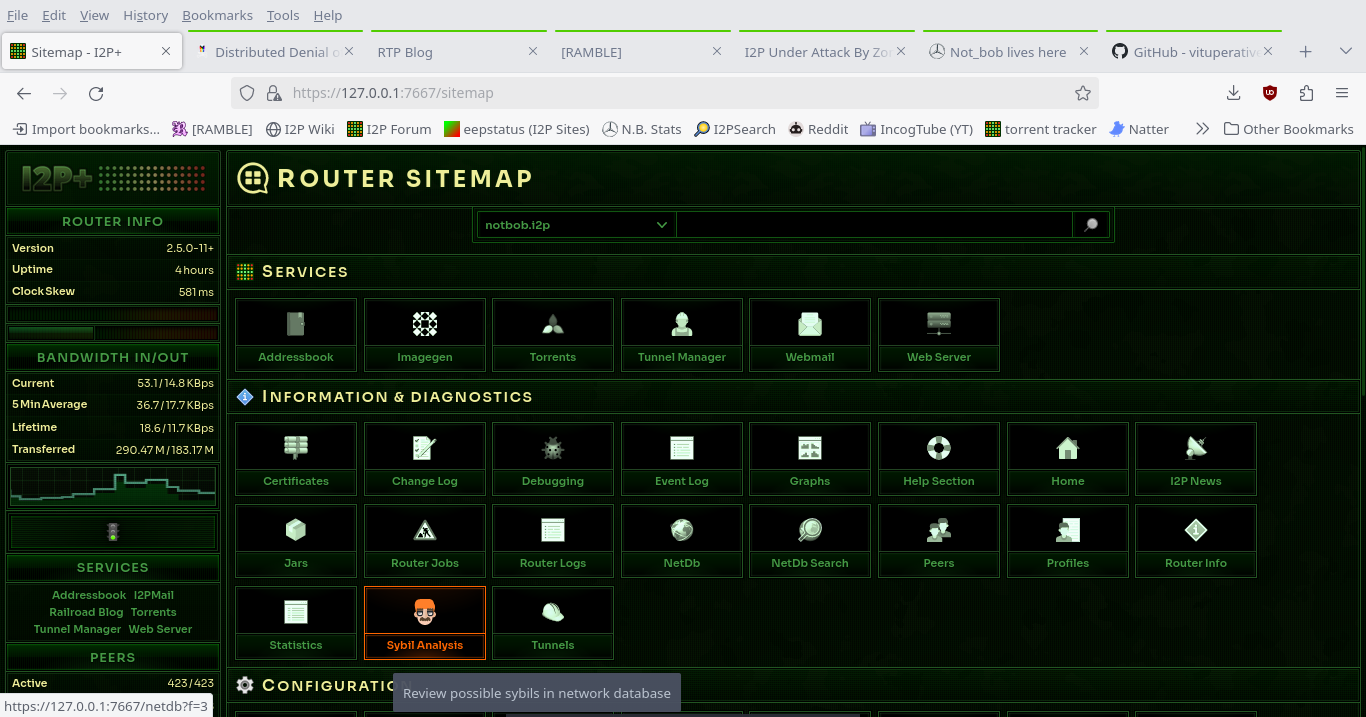The height and width of the screenshot is (717, 1366).
Task: Open the Certificates tile
Action: click(x=296, y=459)
